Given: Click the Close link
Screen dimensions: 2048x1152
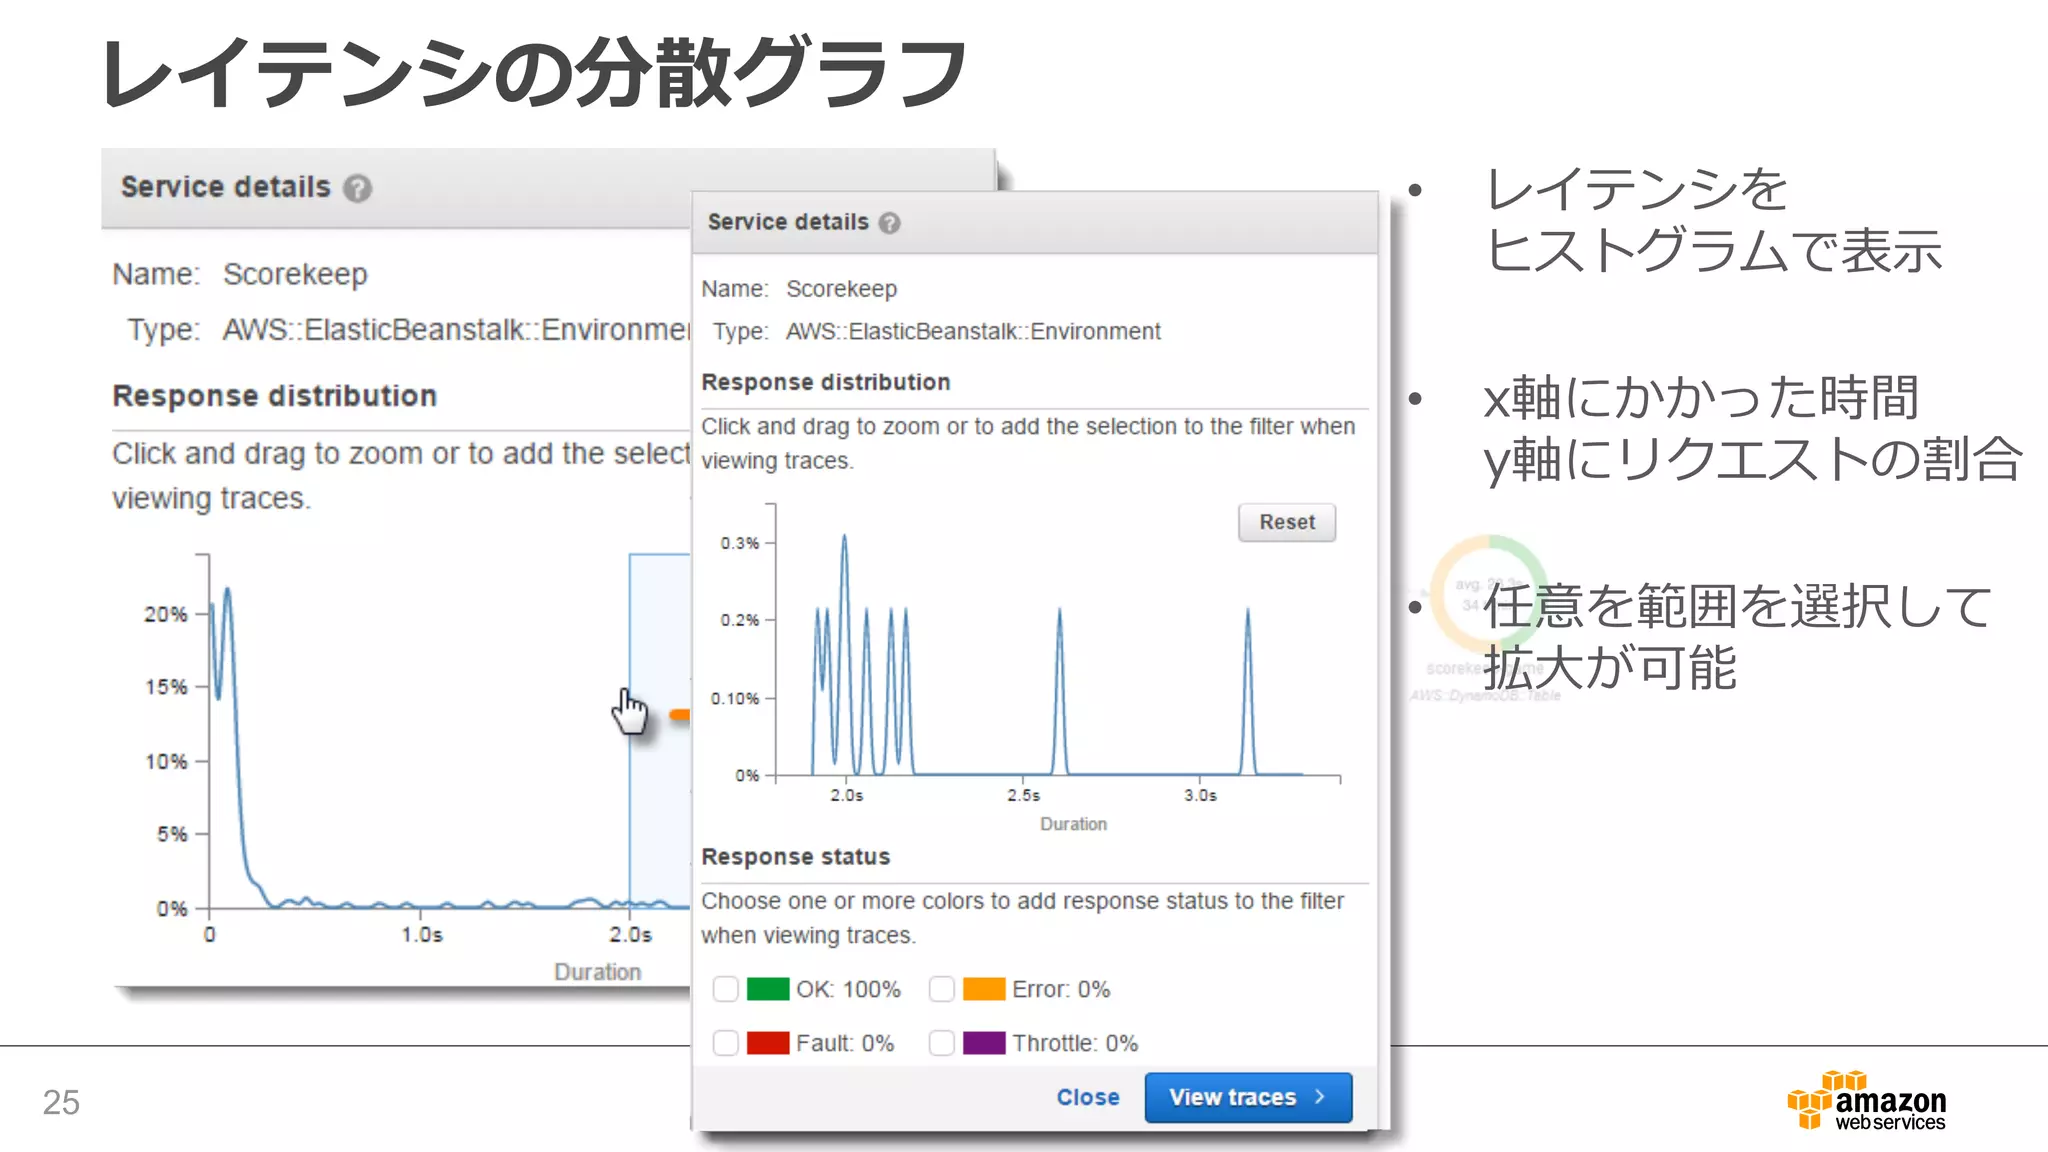Looking at the screenshot, I should pos(1087,1097).
